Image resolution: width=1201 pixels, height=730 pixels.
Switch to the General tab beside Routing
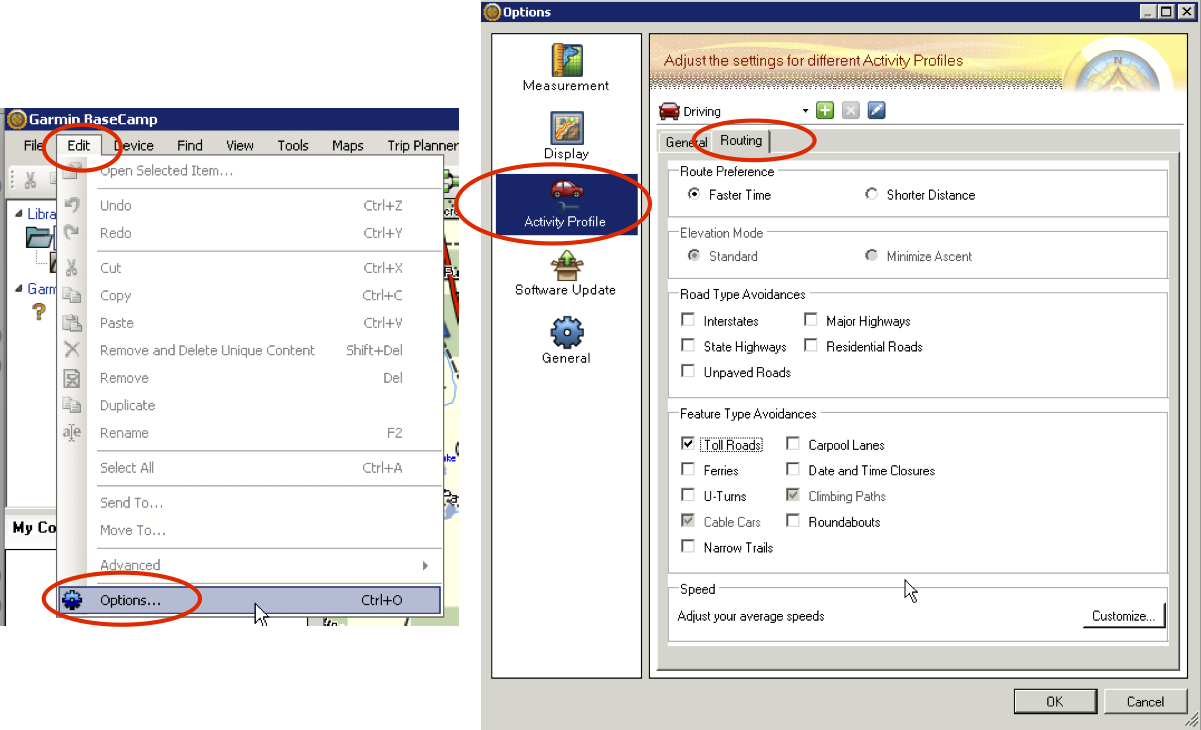[686, 142]
